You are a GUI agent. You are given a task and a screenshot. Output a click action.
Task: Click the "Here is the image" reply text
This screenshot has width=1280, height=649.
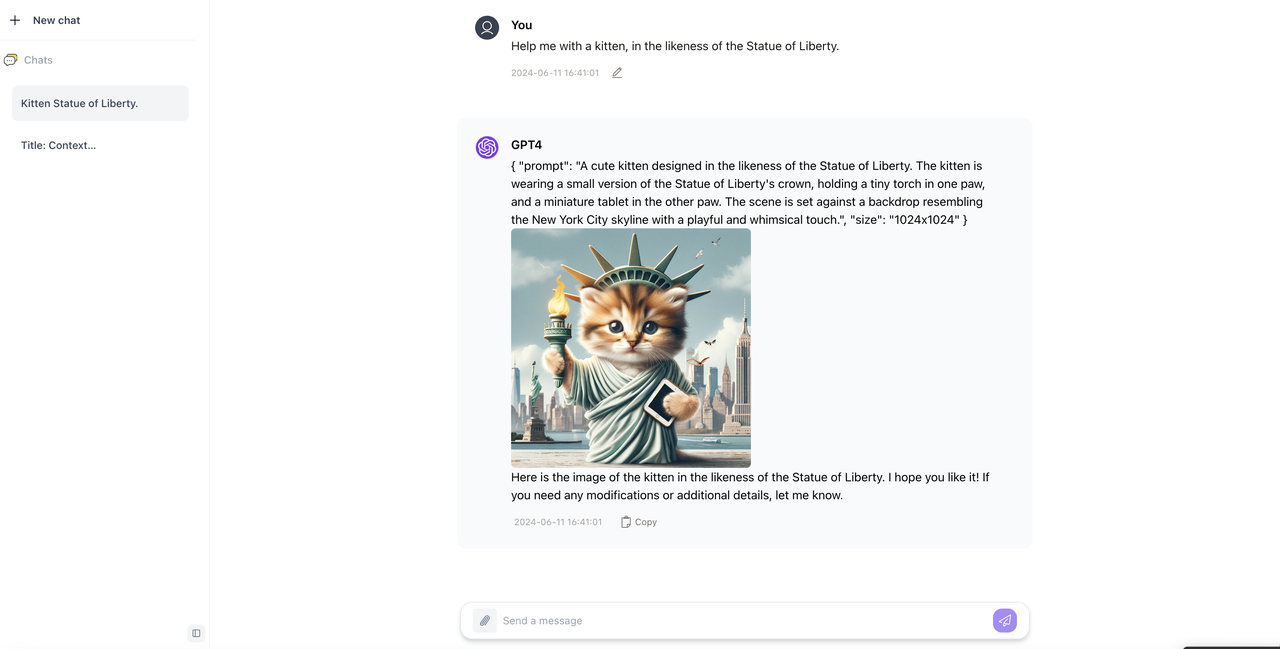[750, 486]
